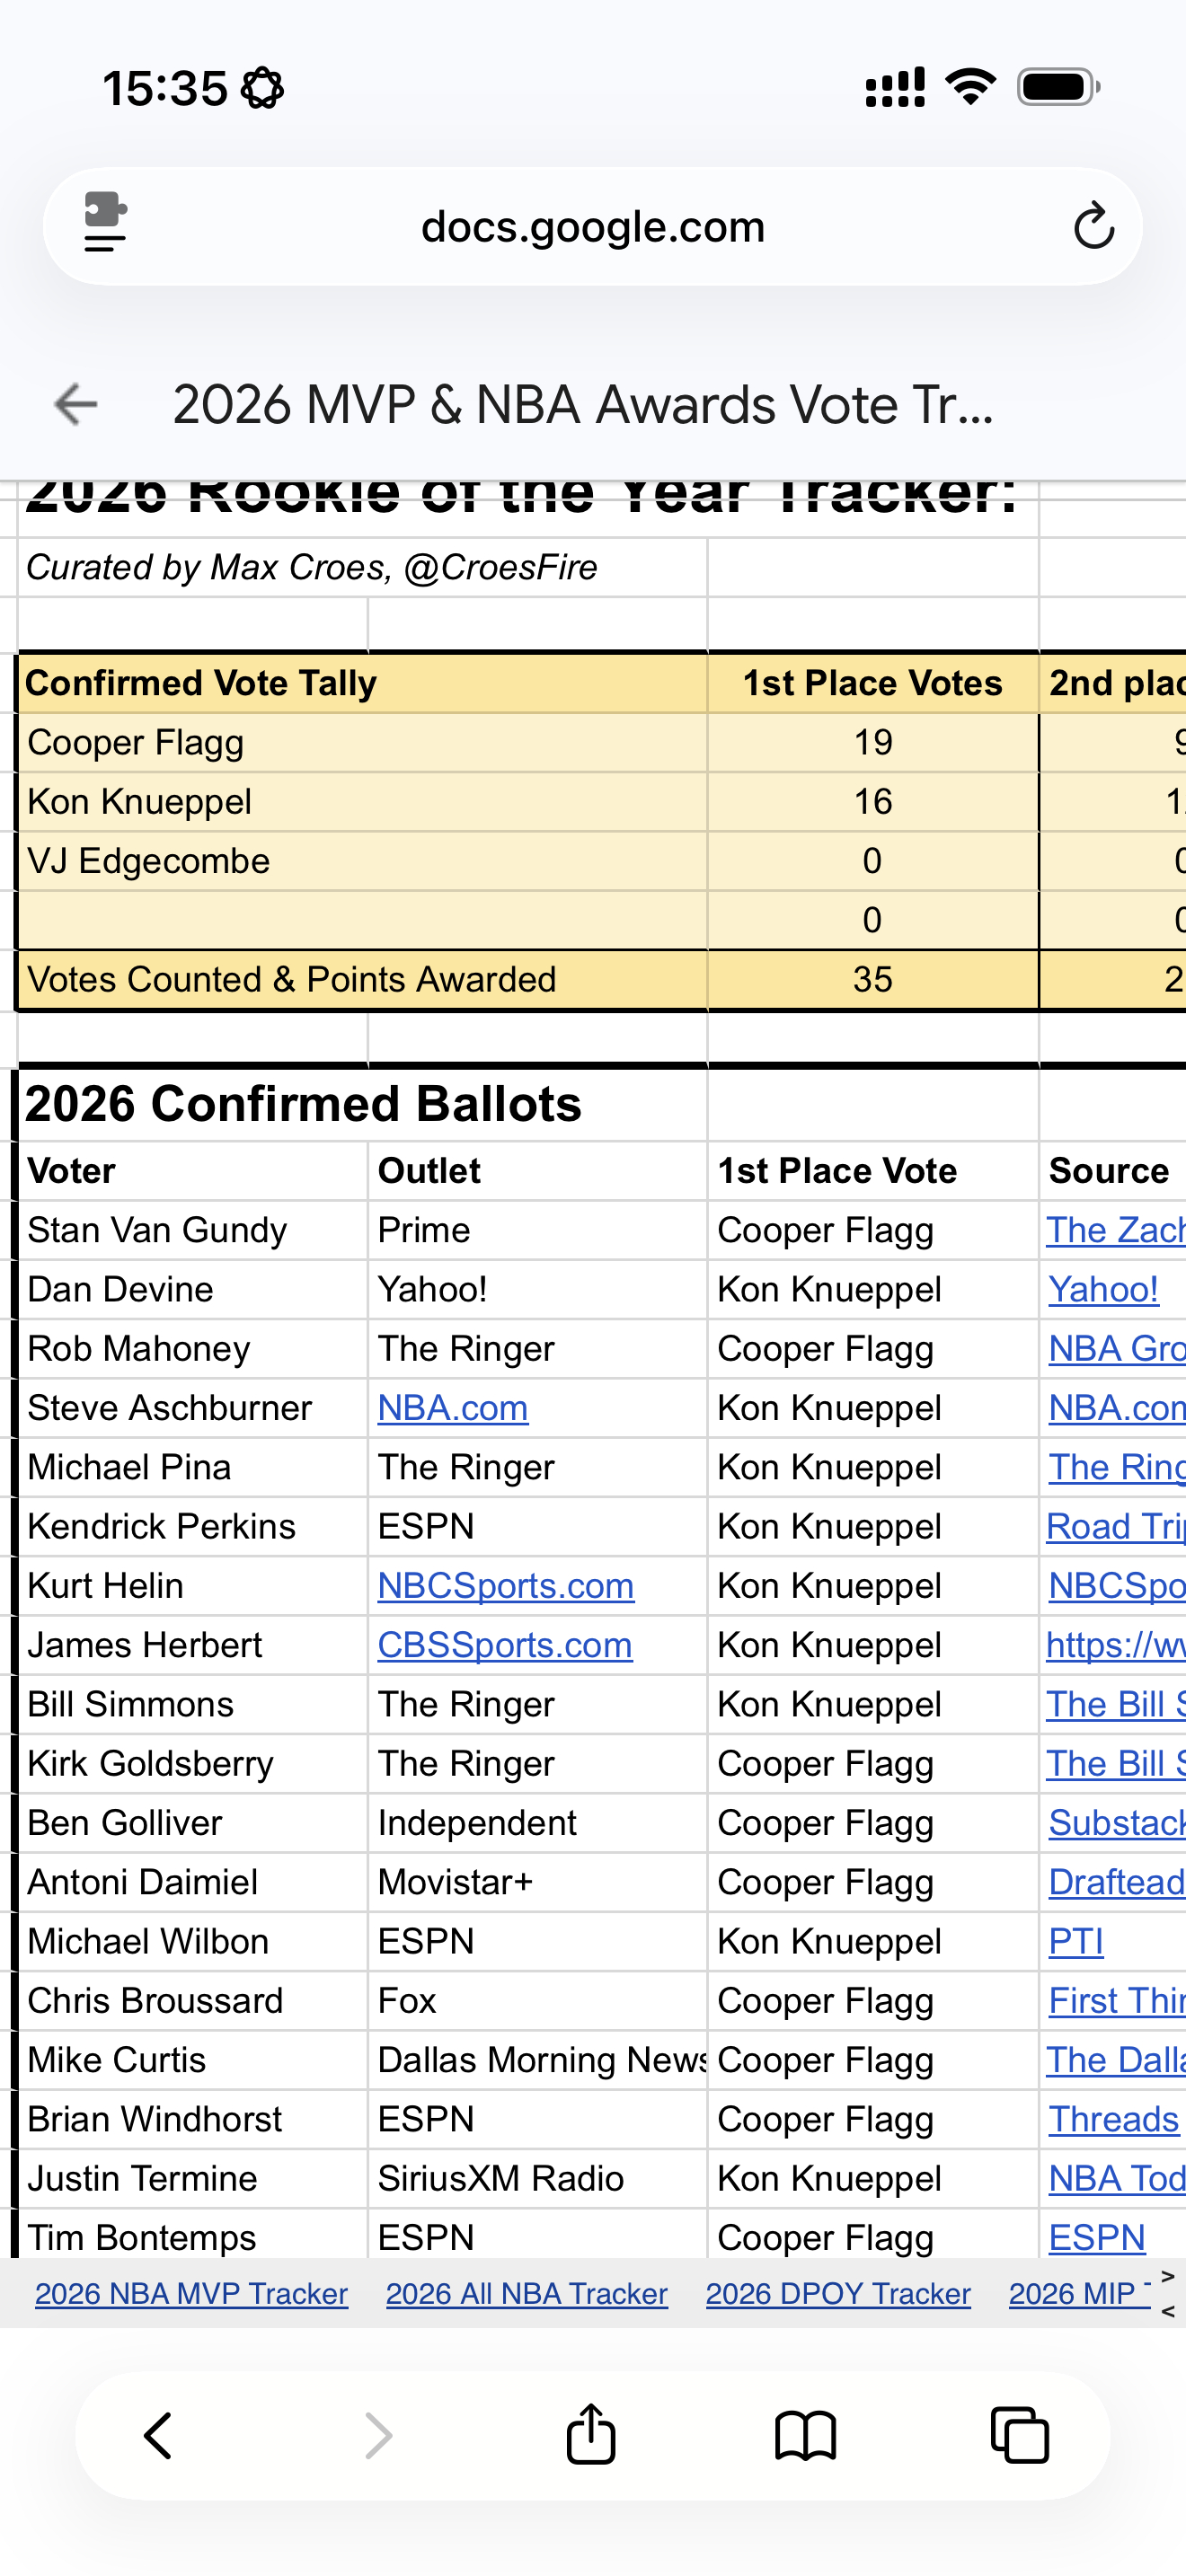Tap the Share icon in bottom toolbar
The width and height of the screenshot is (1186, 2576).
point(591,2434)
